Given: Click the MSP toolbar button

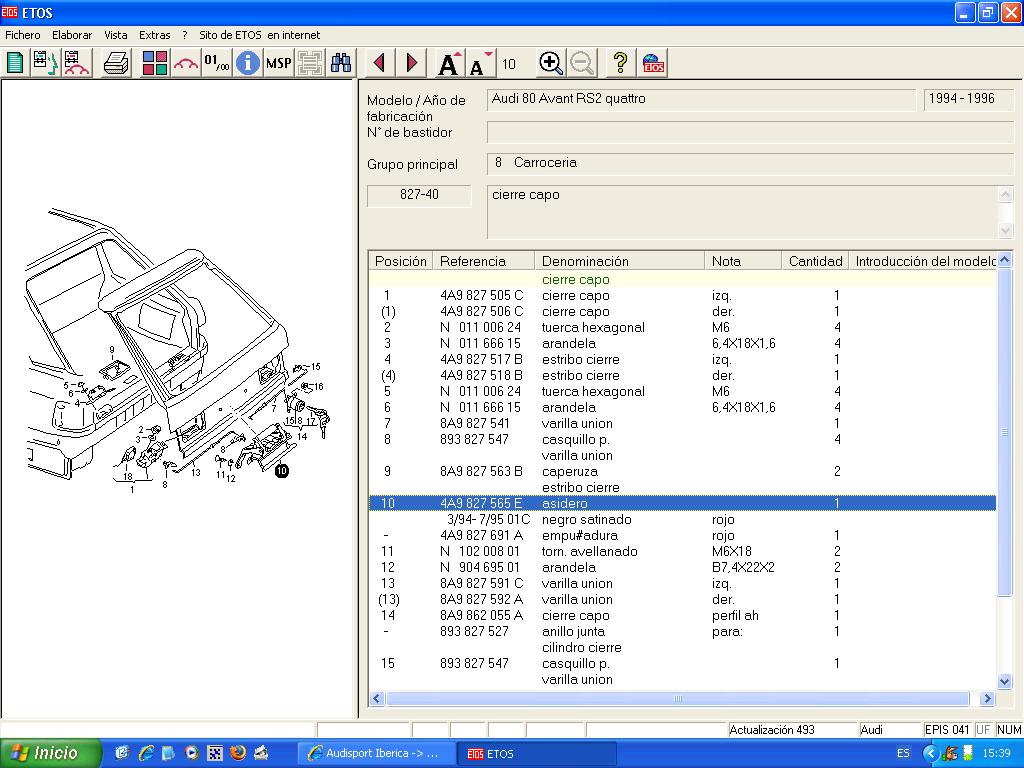Looking at the screenshot, I should click(279, 63).
